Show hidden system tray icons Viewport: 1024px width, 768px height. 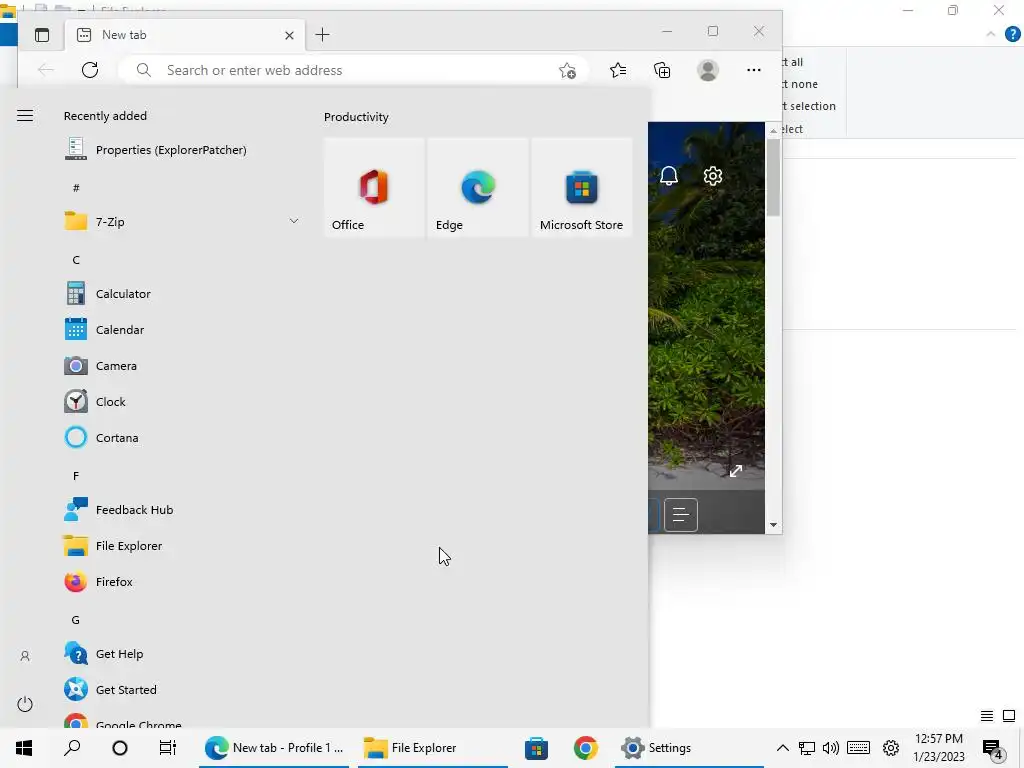(782, 748)
